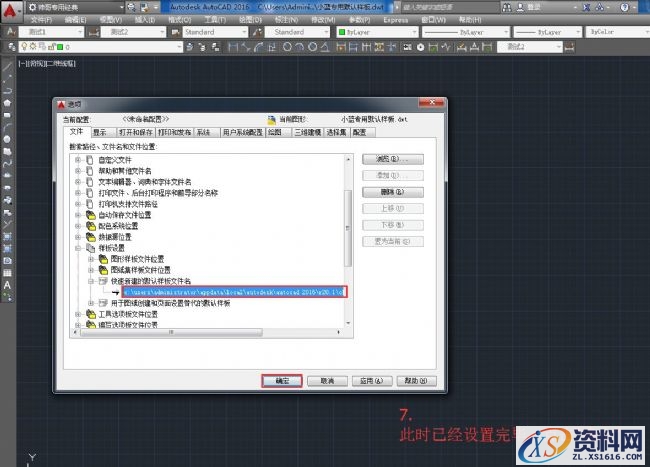
Task: Click the infocenter search input field
Action: point(450,7)
